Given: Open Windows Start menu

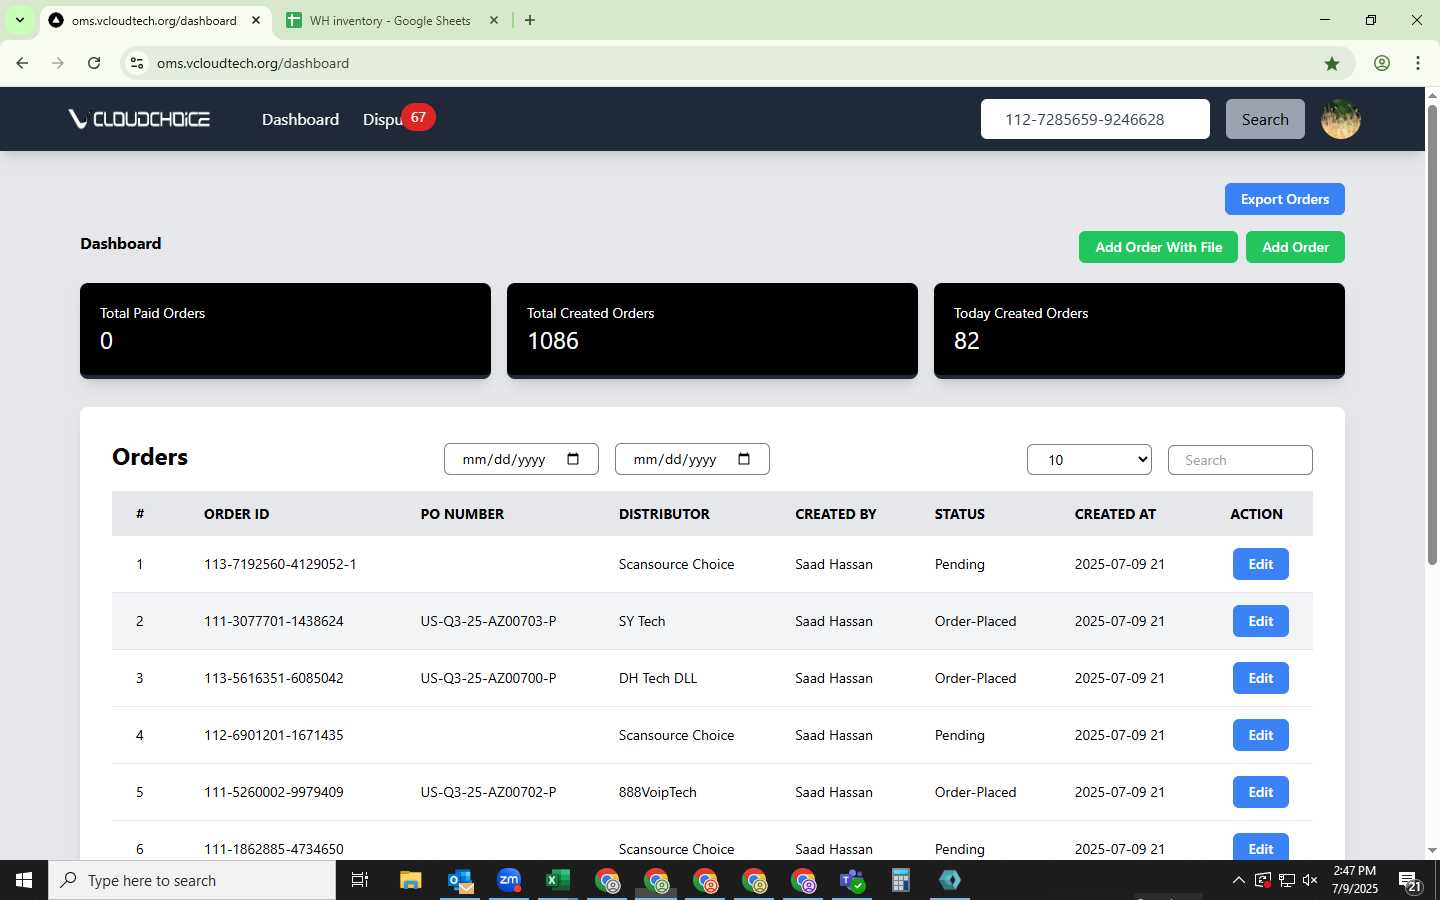Looking at the screenshot, I should (x=24, y=880).
